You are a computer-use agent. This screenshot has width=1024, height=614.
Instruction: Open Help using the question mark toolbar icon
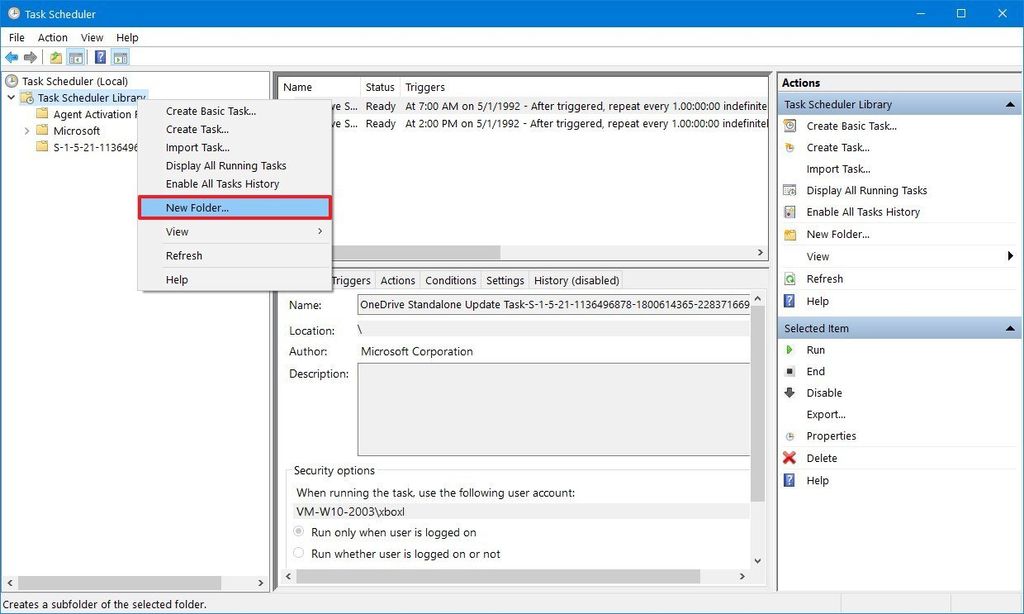[x=97, y=57]
